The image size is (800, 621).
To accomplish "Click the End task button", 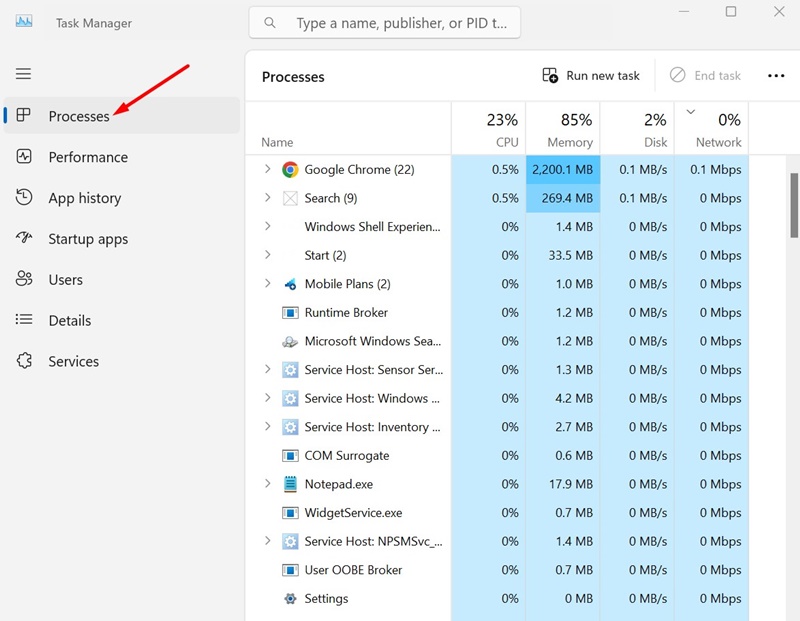I will click(x=706, y=76).
